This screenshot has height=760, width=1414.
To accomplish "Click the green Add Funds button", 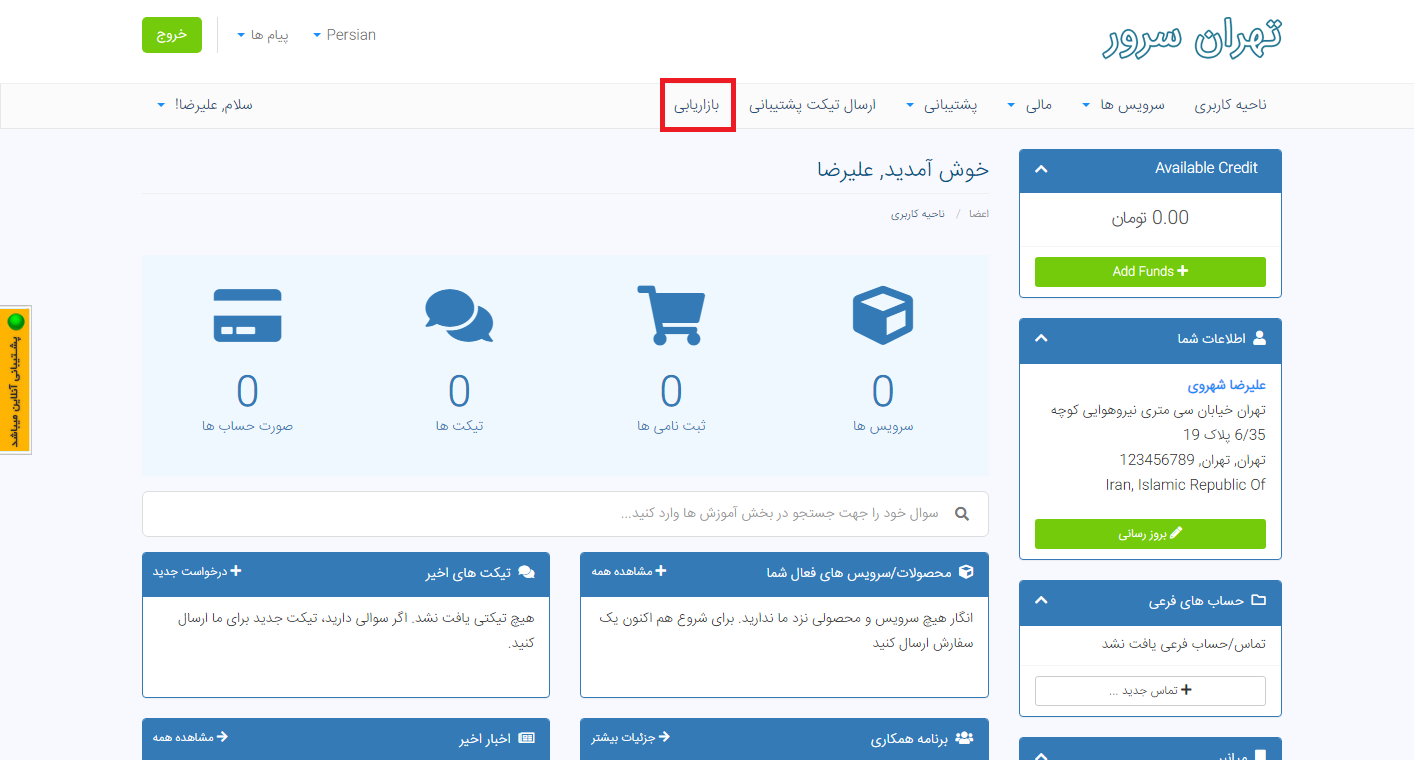I will [x=1150, y=271].
